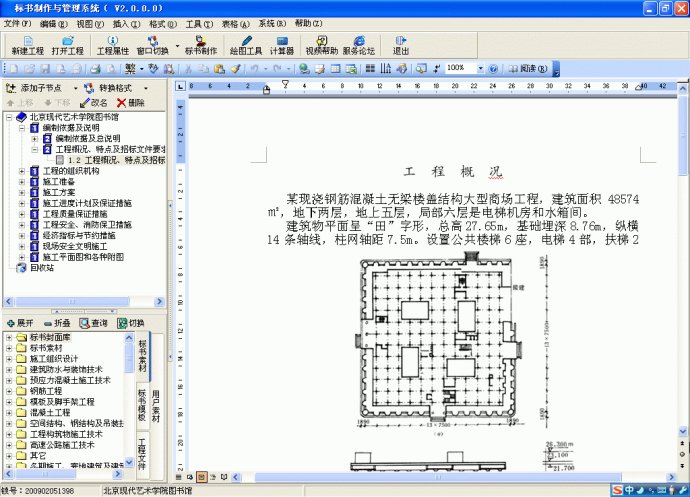Open the 帮助(Z) menu
690x497 pixels.
coord(308,24)
